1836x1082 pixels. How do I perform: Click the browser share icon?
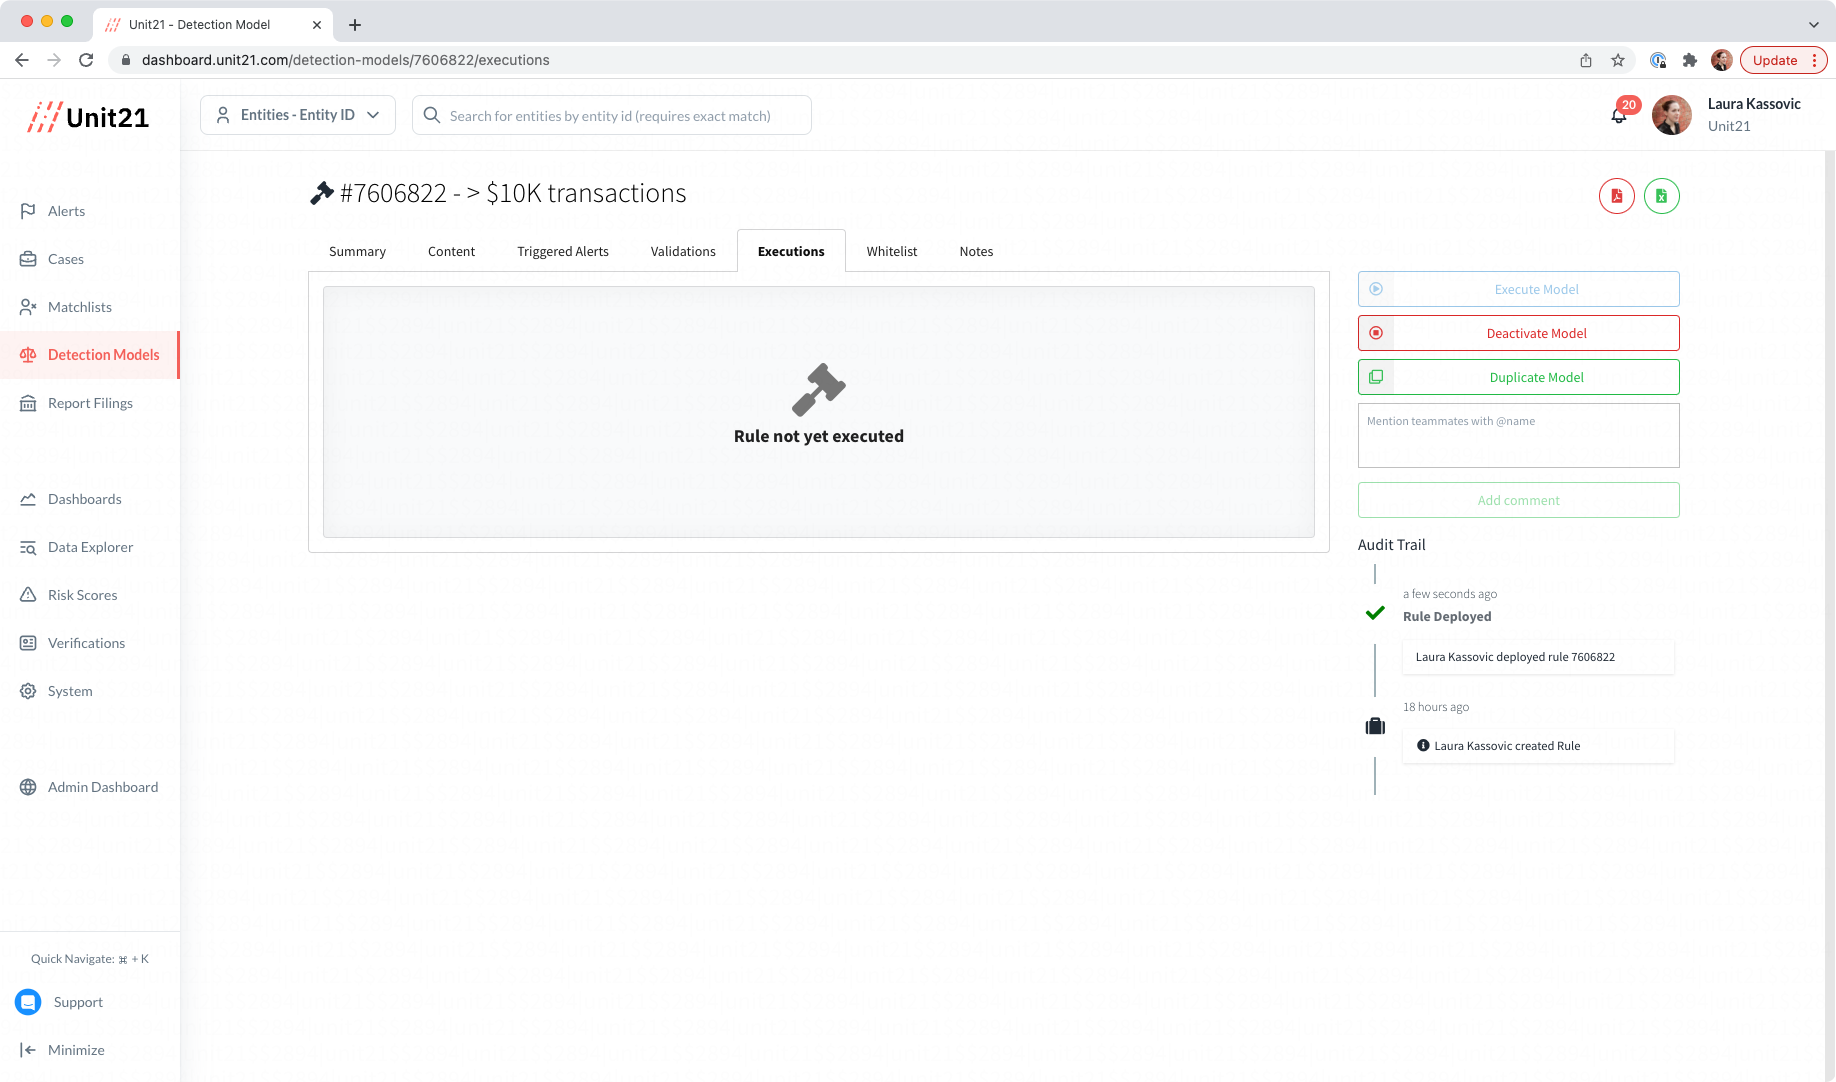[x=1586, y=60]
